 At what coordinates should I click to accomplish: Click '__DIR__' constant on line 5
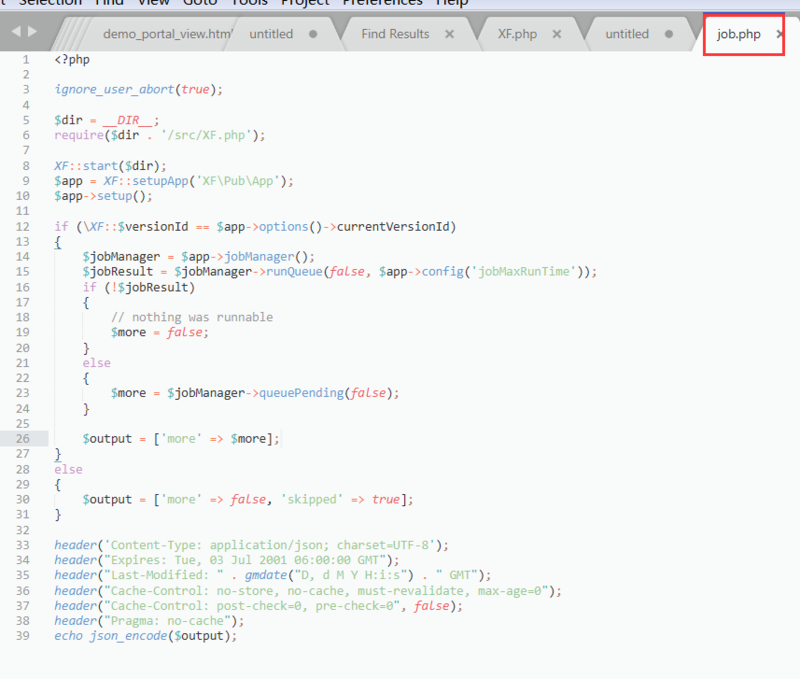click(x=128, y=120)
